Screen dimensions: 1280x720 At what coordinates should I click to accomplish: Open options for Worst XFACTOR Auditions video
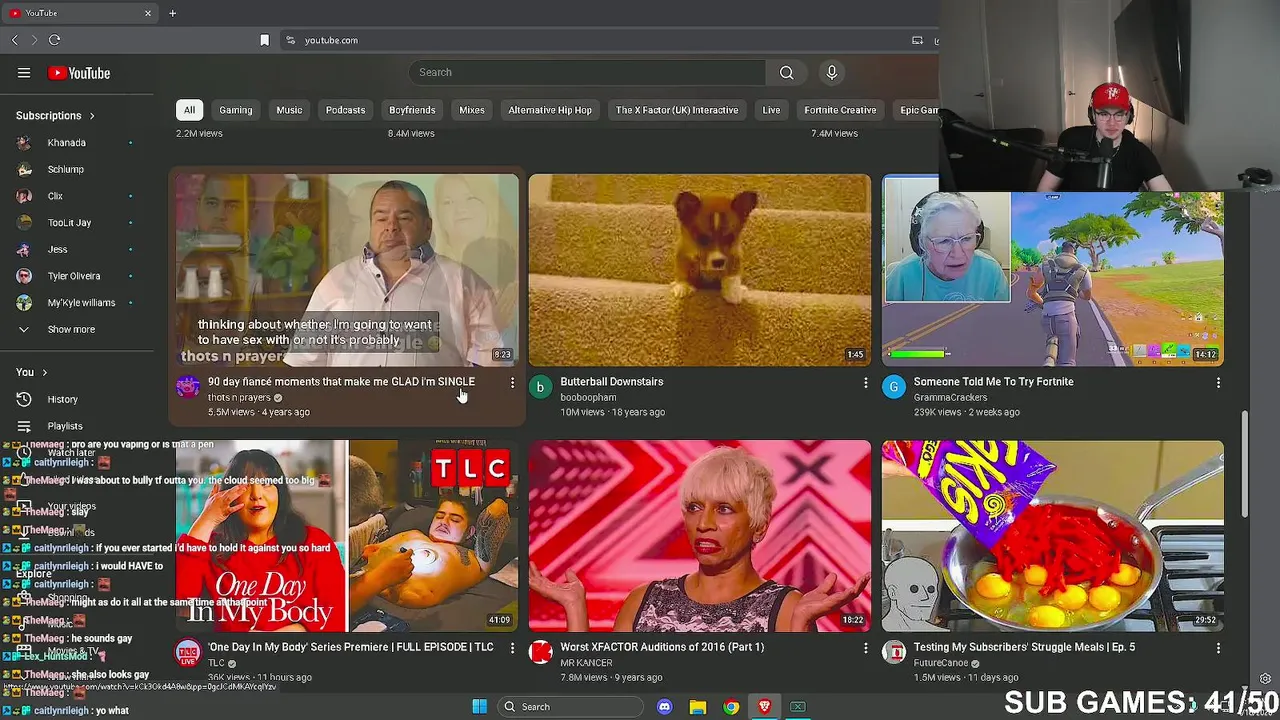click(x=865, y=649)
